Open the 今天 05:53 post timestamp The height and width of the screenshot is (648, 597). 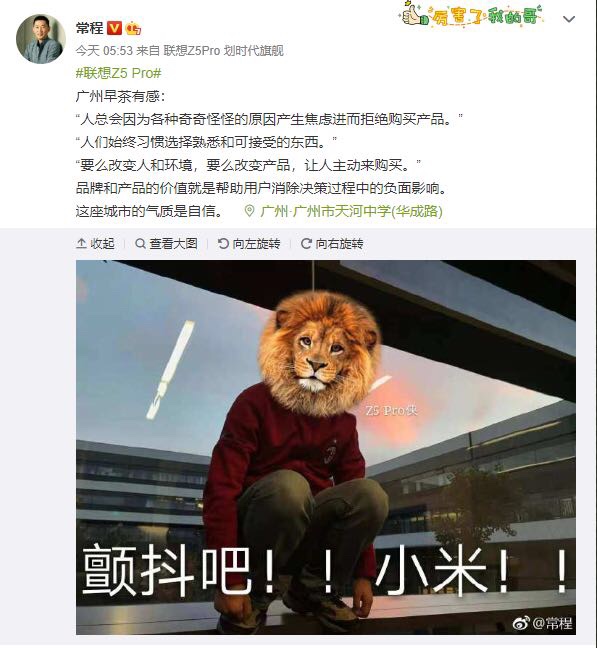pyautogui.click(x=104, y=51)
